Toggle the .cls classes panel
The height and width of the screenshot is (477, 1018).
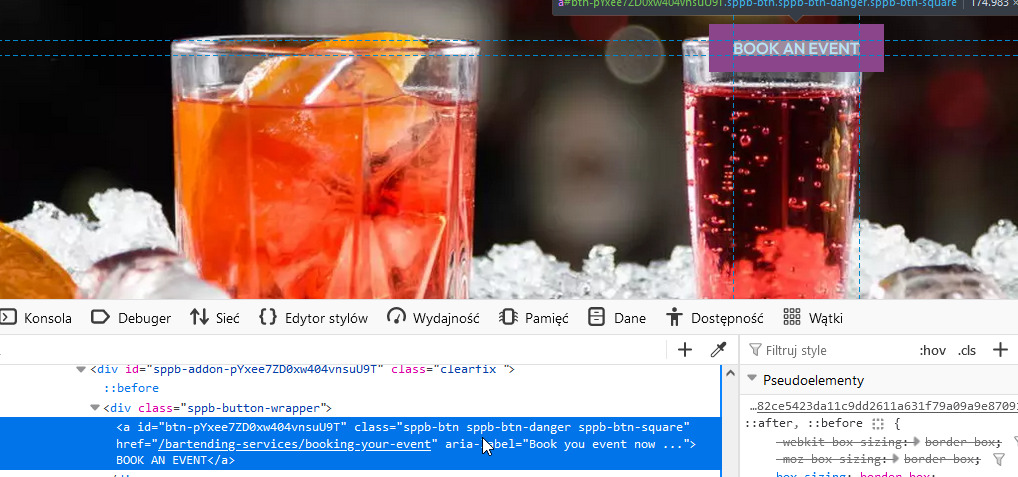tap(967, 350)
